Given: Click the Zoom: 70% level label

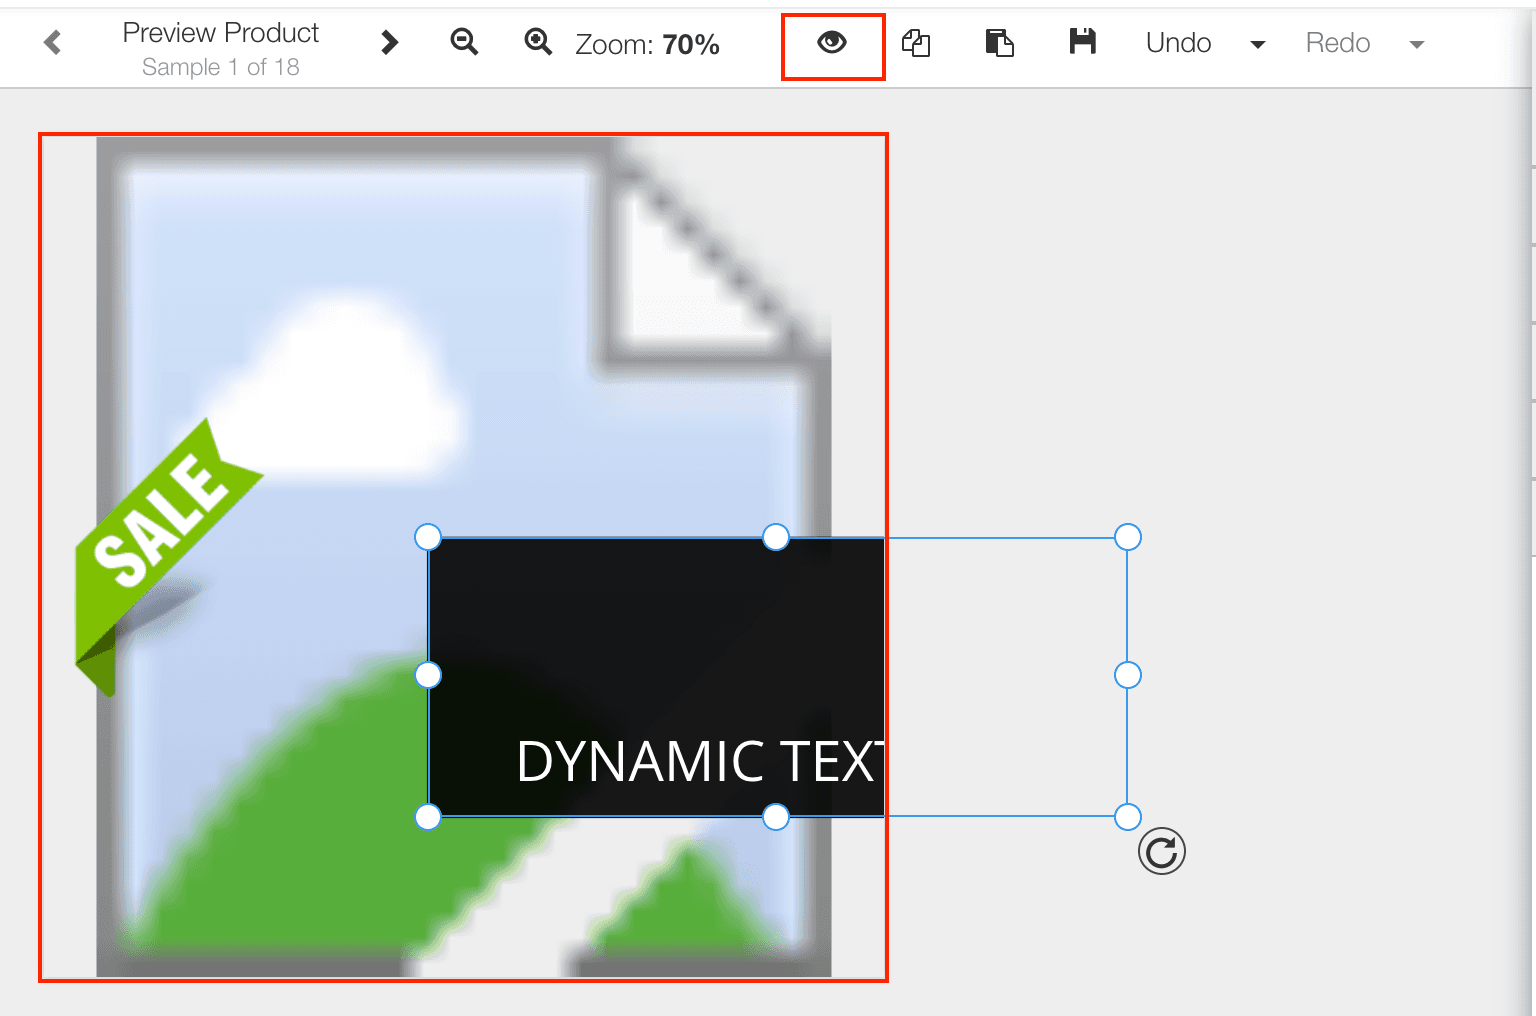Looking at the screenshot, I should [x=647, y=45].
